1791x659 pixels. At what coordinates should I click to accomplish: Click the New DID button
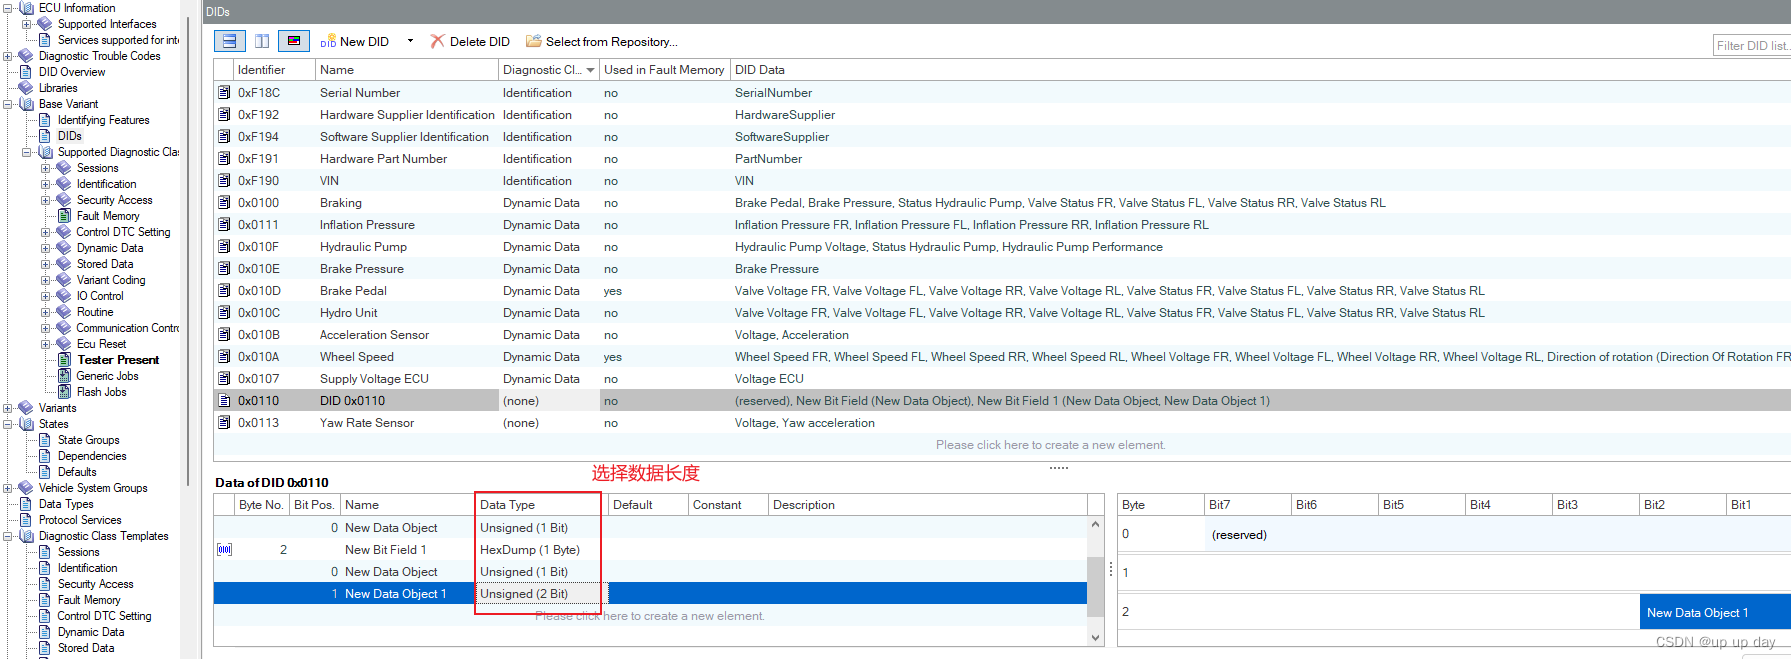tap(355, 42)
